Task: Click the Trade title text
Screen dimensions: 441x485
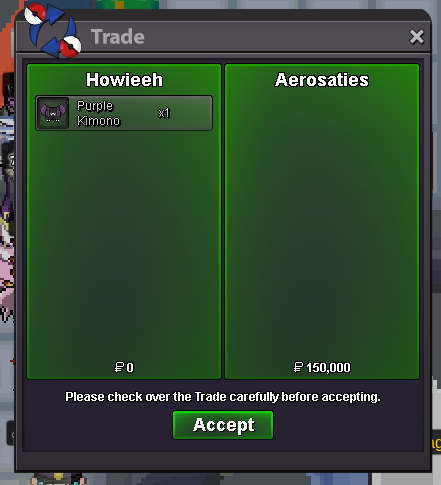Action: (x=118, y=37)
